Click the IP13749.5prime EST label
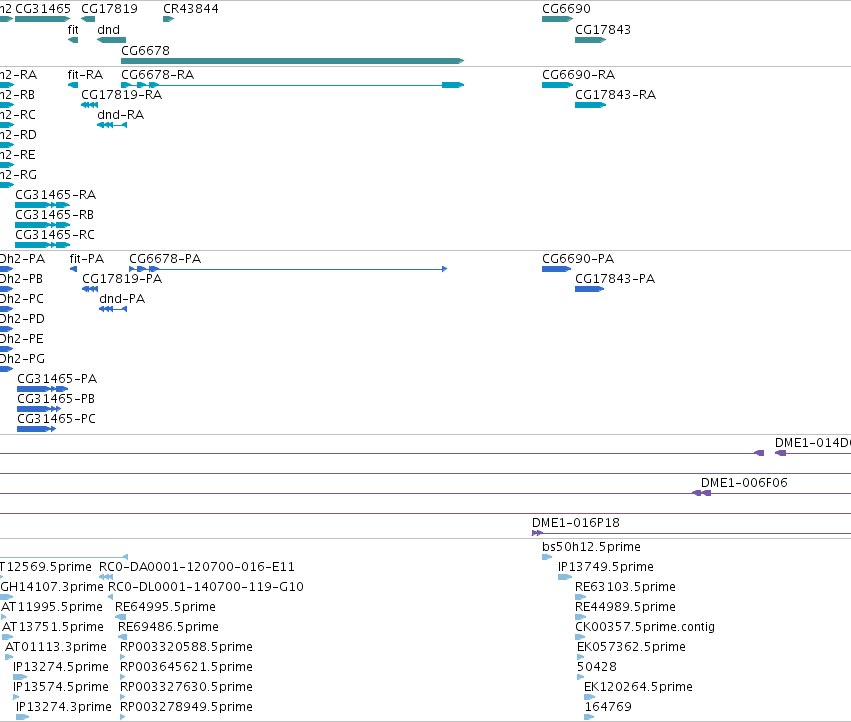Image resolution: width=851 pixels, height=722 pixels. pos(606,567)
